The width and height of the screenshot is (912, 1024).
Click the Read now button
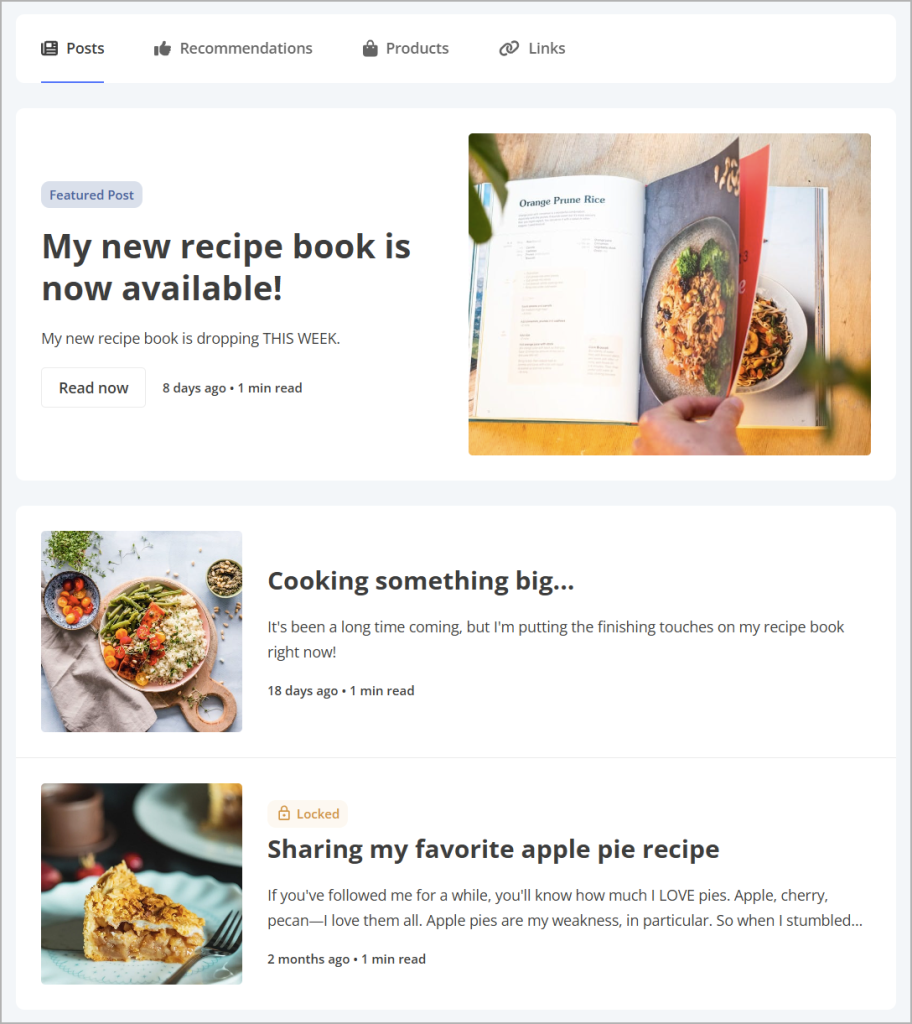click(x=93, y=388)
